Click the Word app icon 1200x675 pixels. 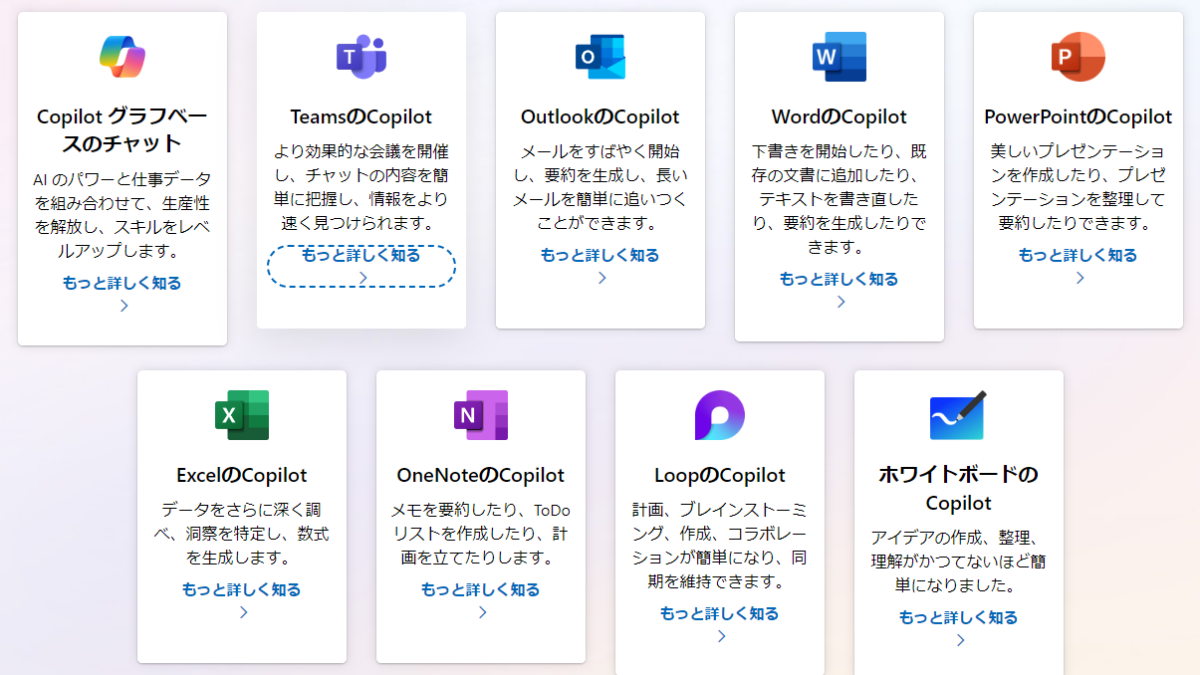click(x=838, y=56)
